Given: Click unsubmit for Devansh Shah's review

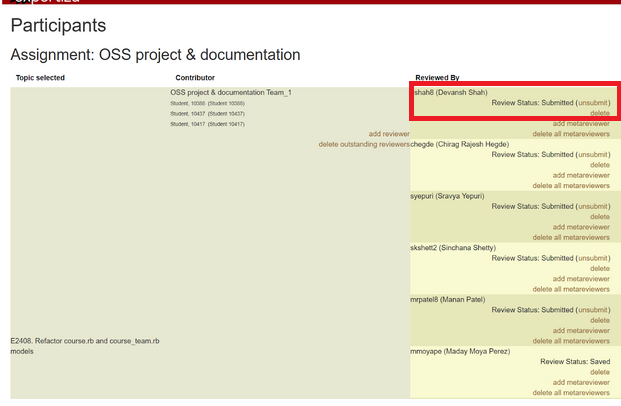Looking at the screenshot, I should [592, 102].
